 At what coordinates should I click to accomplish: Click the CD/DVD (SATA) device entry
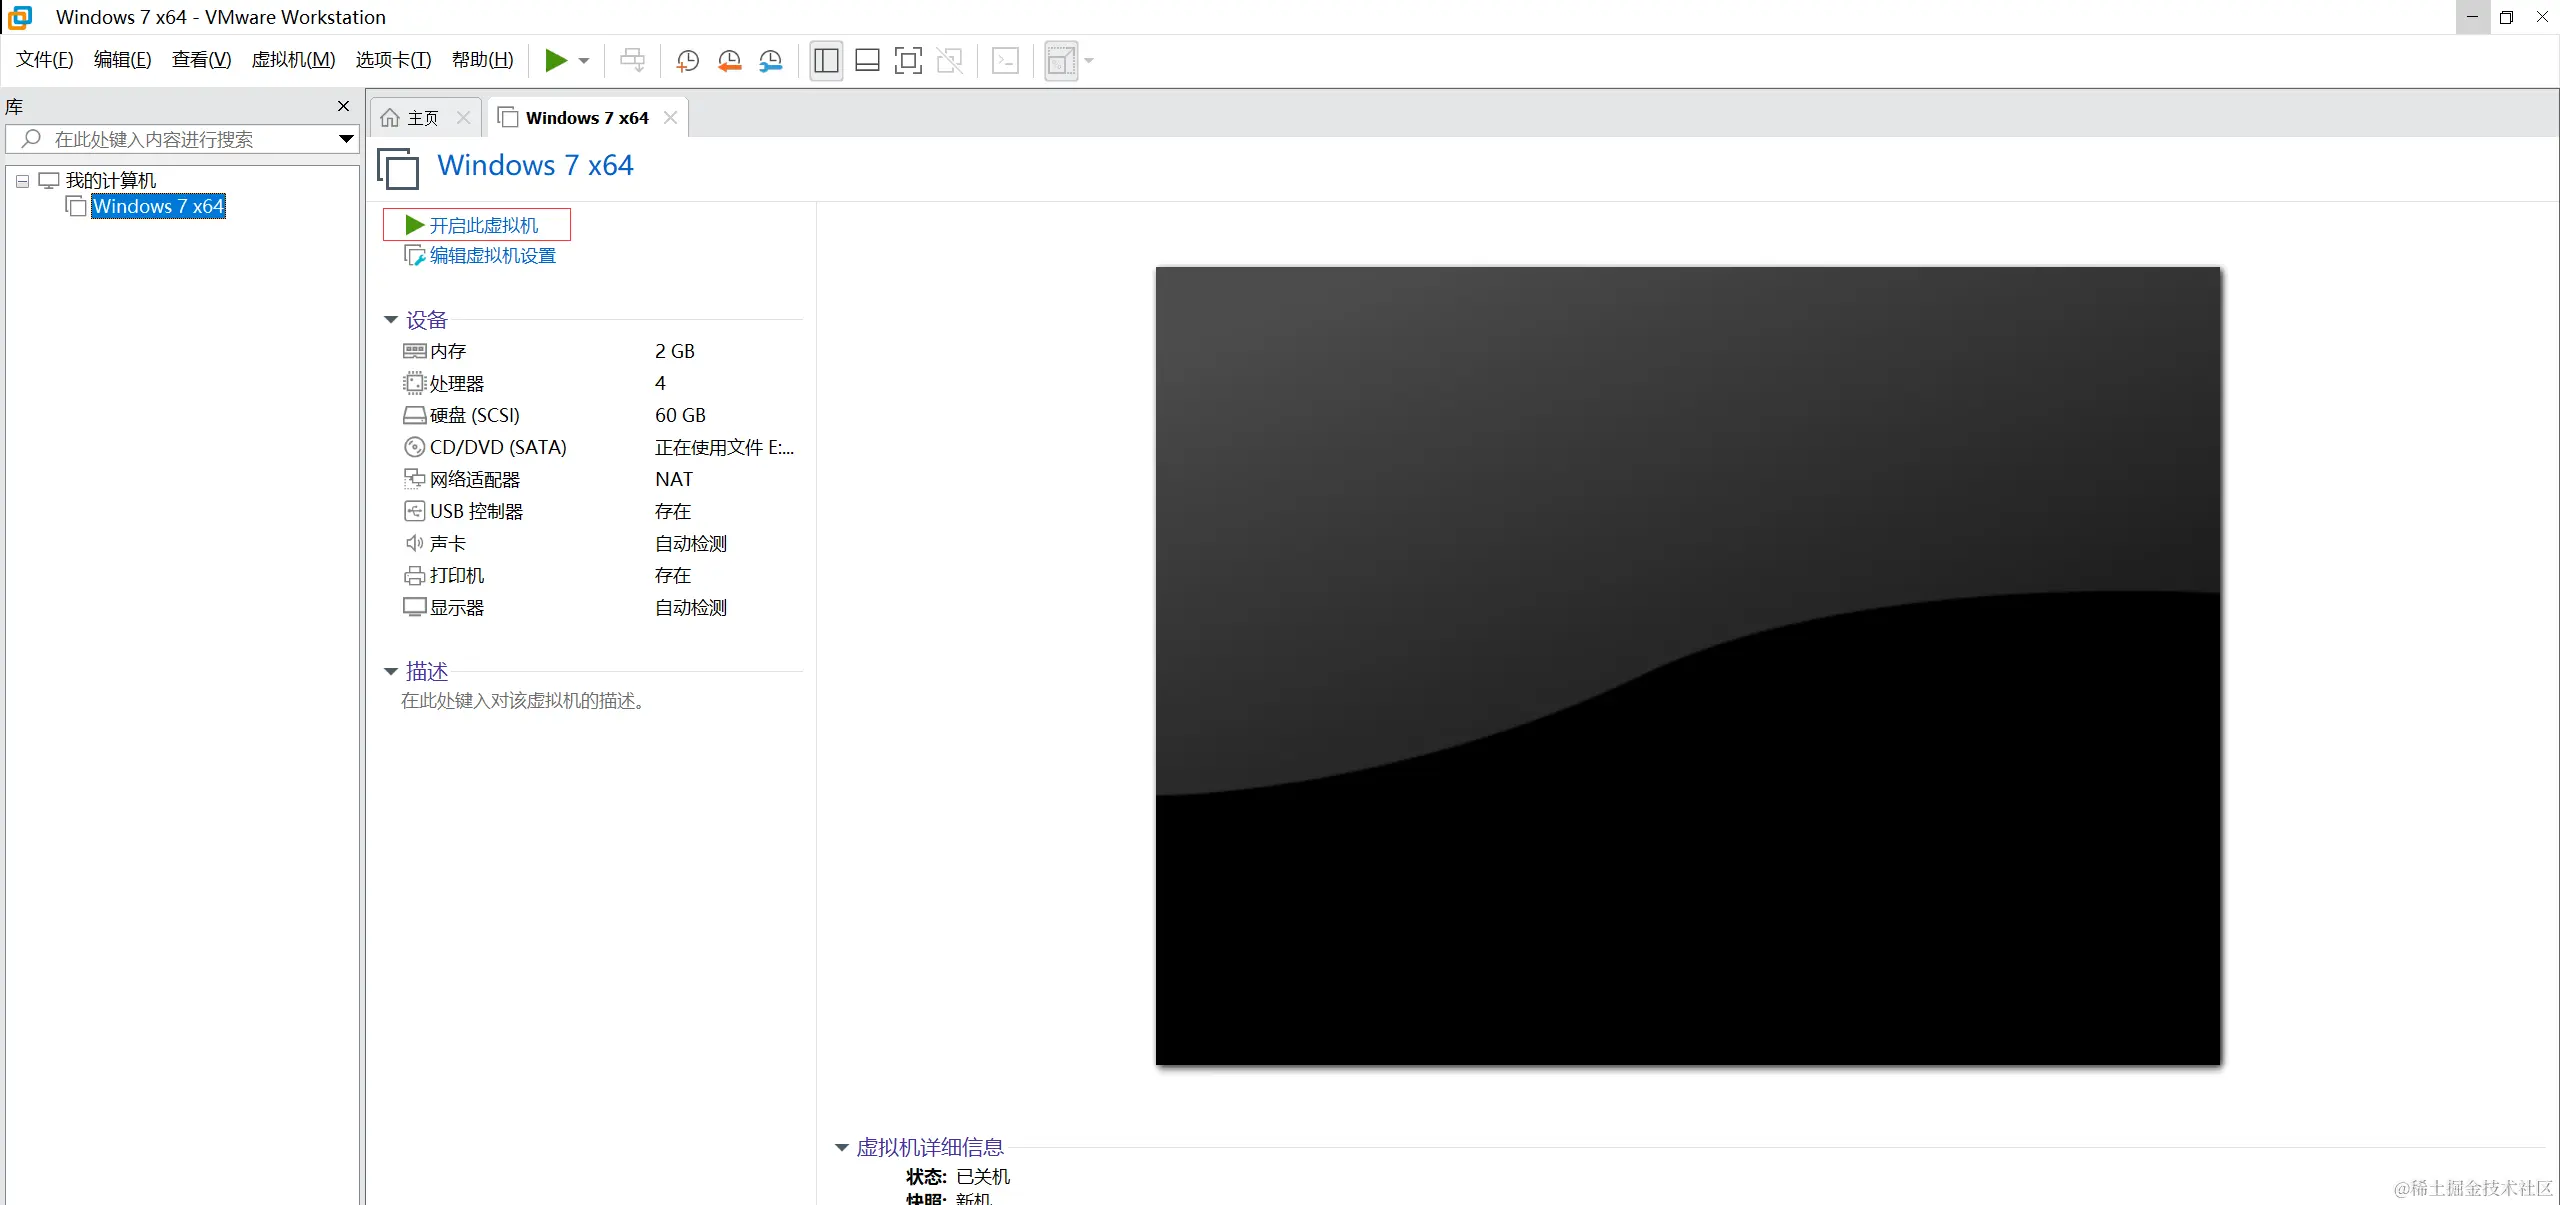497,447
